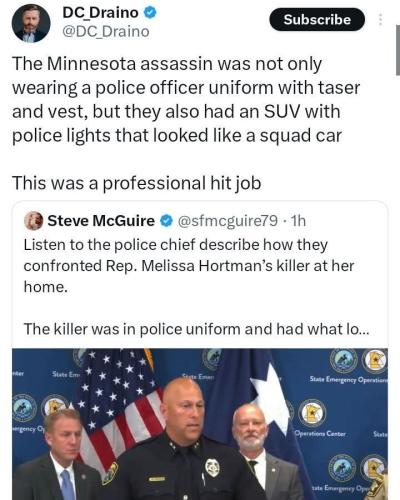Click Steve McGuire's verified checkmark badge
The width and height of the screenshot is (400, 500).
(x=166, y=221)
